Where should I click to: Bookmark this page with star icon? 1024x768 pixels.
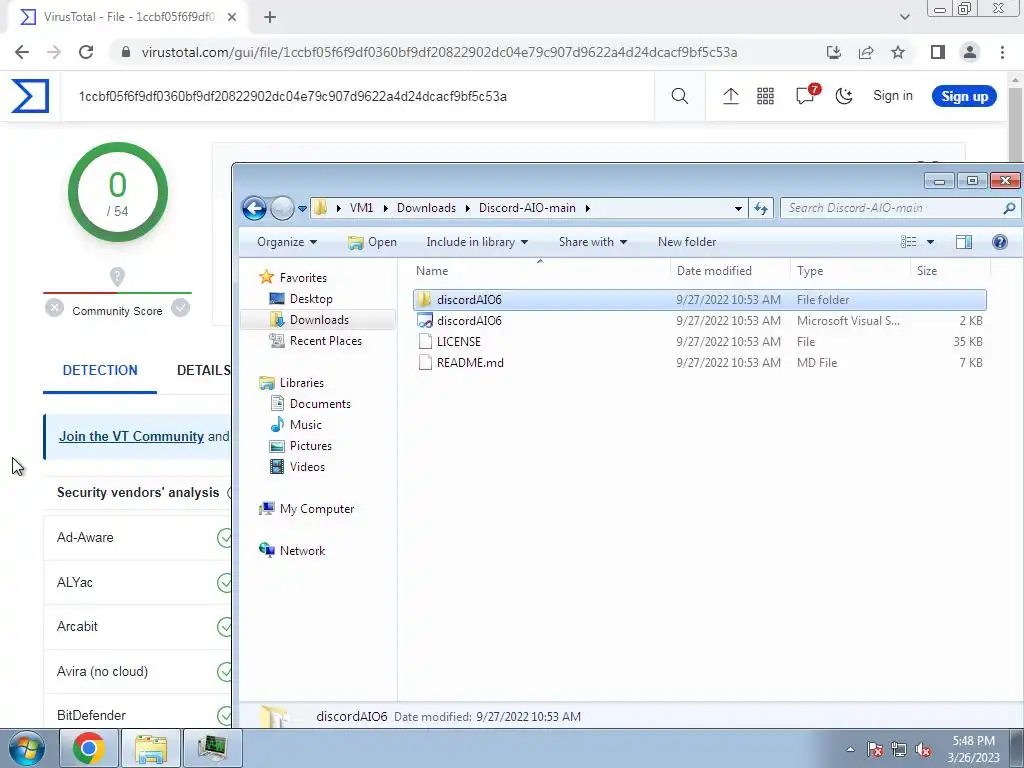tap(898, 52)
